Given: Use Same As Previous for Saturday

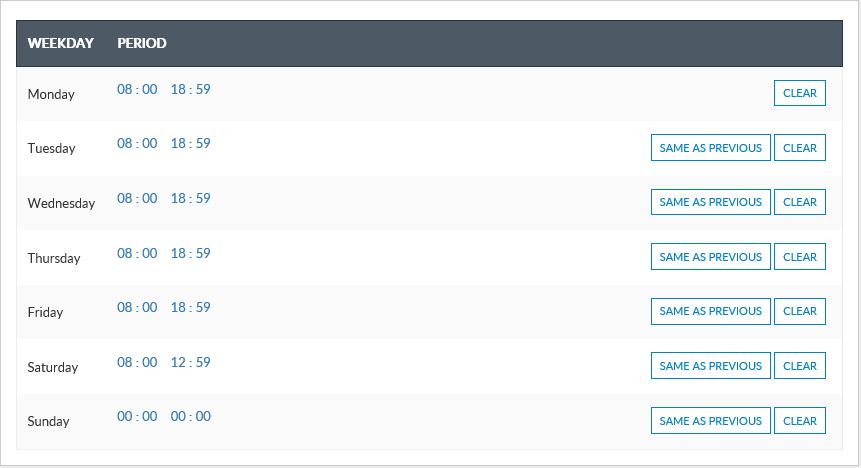Looking at the screenshot, I should (710, 366).
